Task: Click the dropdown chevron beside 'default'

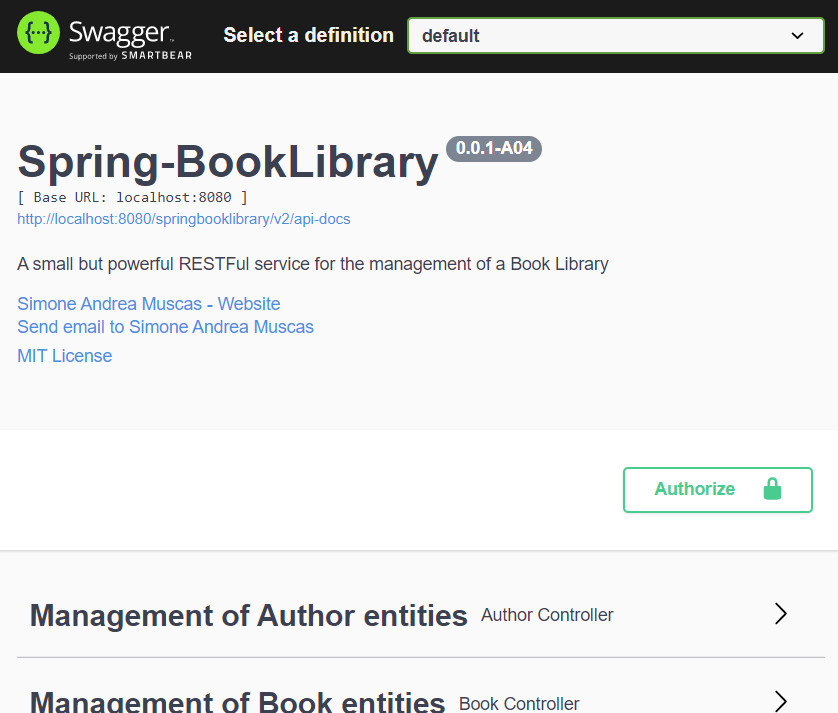Action: (x=797, y=36)
